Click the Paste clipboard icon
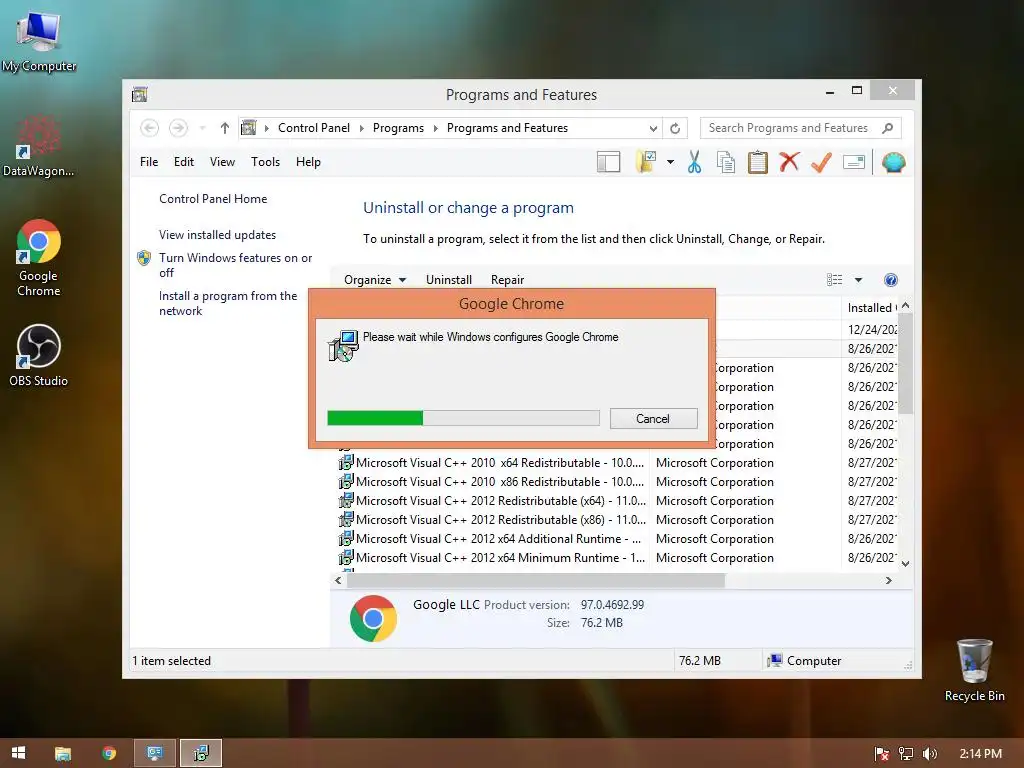This screenshot has width=1024, height=768. click(x=758, y=162)
